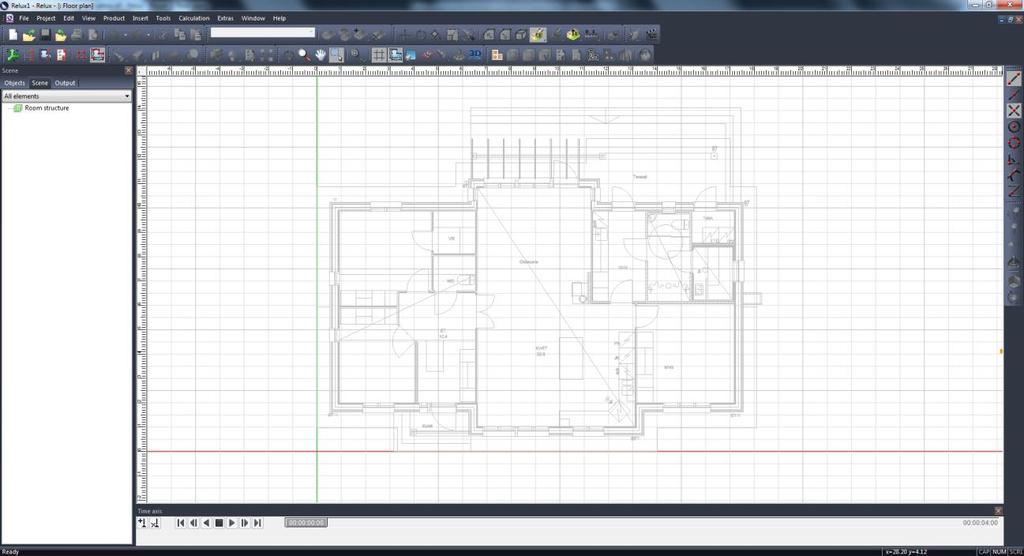Play time axis in reverse

(x=206, y=523)
